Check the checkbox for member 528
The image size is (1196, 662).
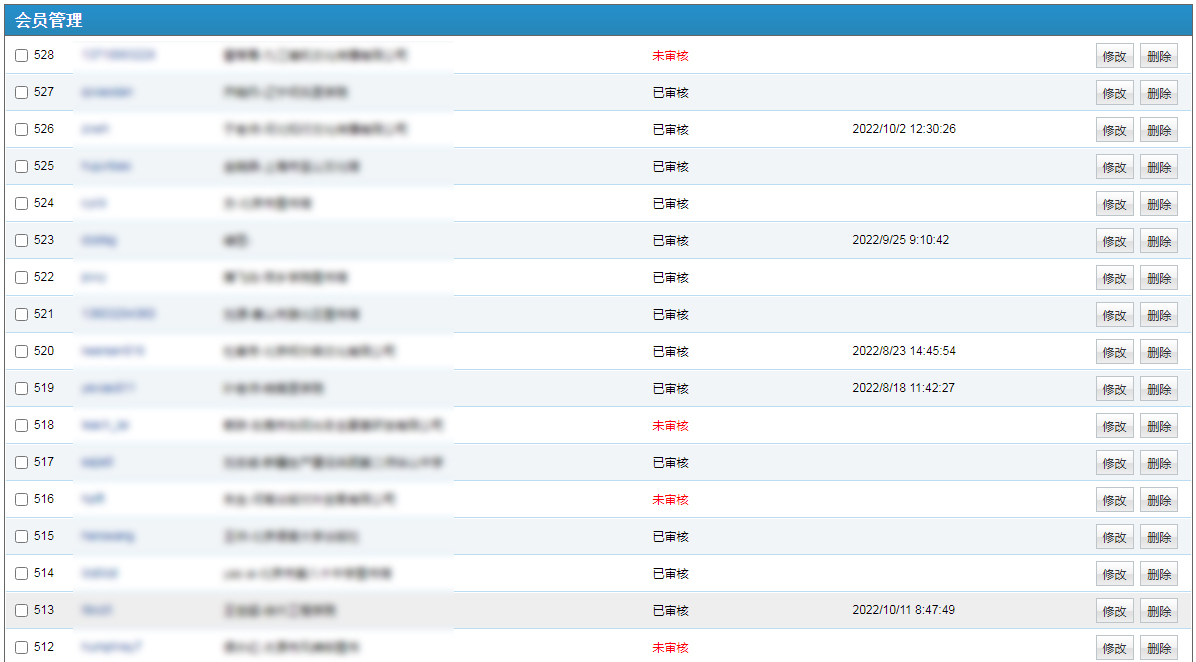22,56
